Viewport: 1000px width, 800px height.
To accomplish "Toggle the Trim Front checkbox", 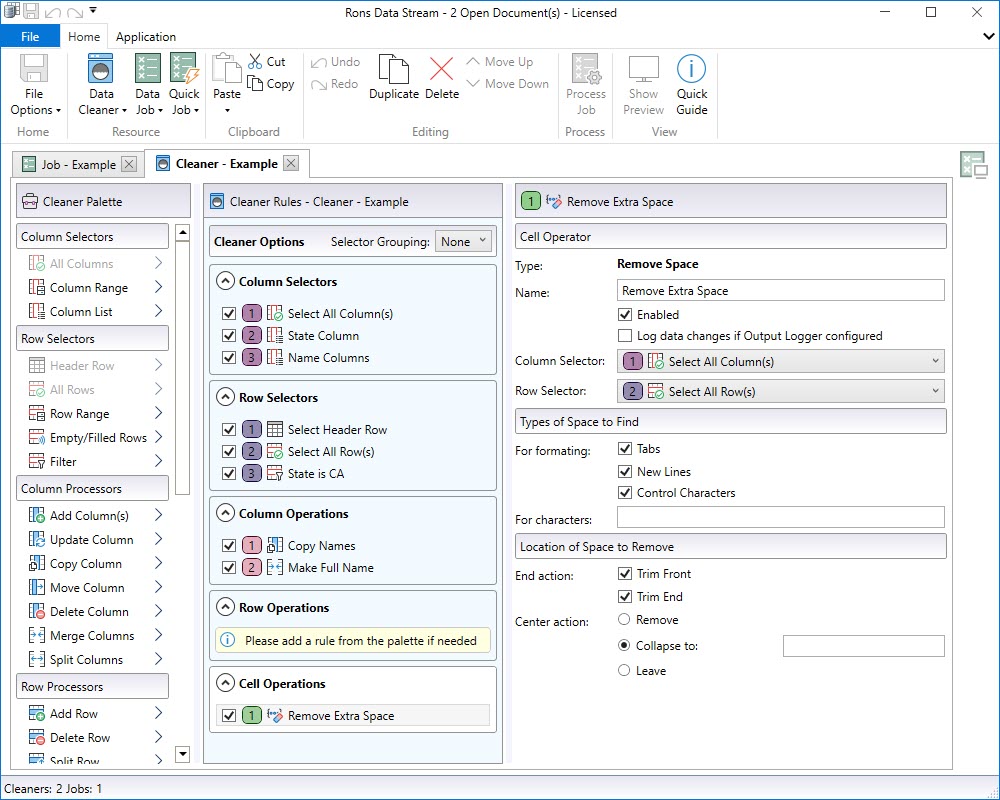I will coord(626,574).
